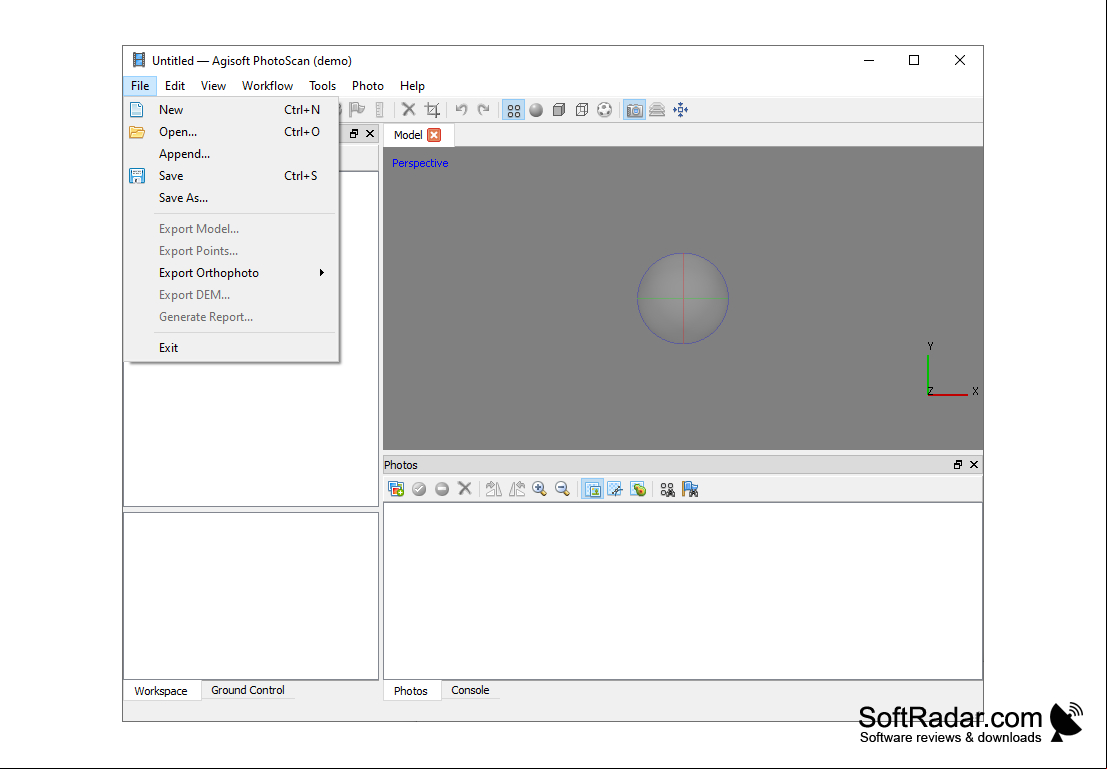Click zoom in magnifier in Photos pane
Image resolution: width=1107 pixels, height=769 pixels.
pyautogui.click(x=539, y=489)
